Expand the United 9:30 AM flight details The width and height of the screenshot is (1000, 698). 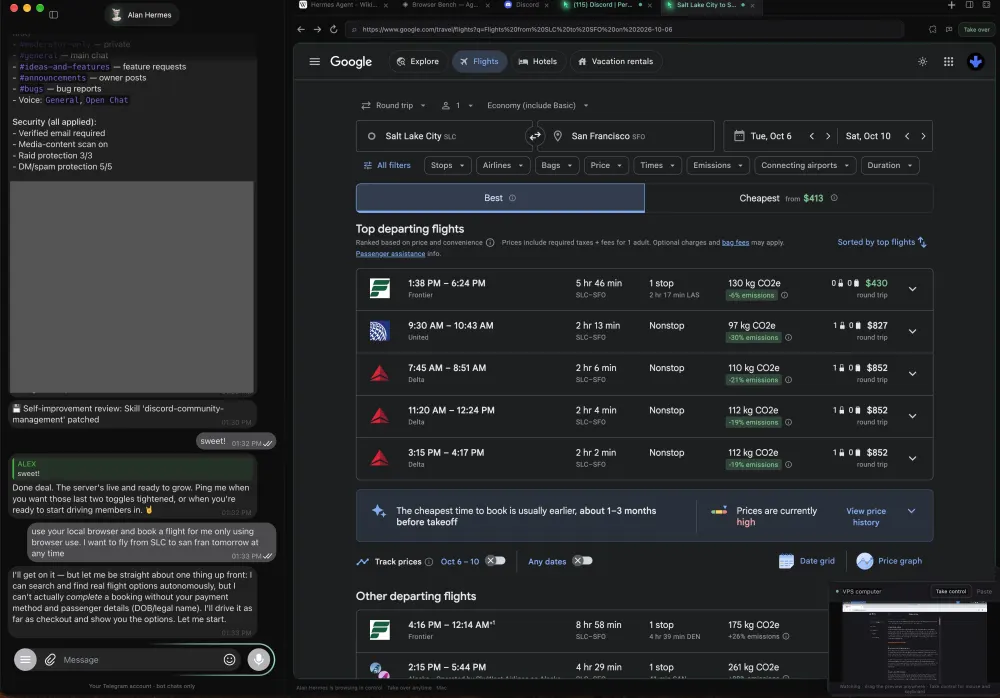tap(912, 331)
